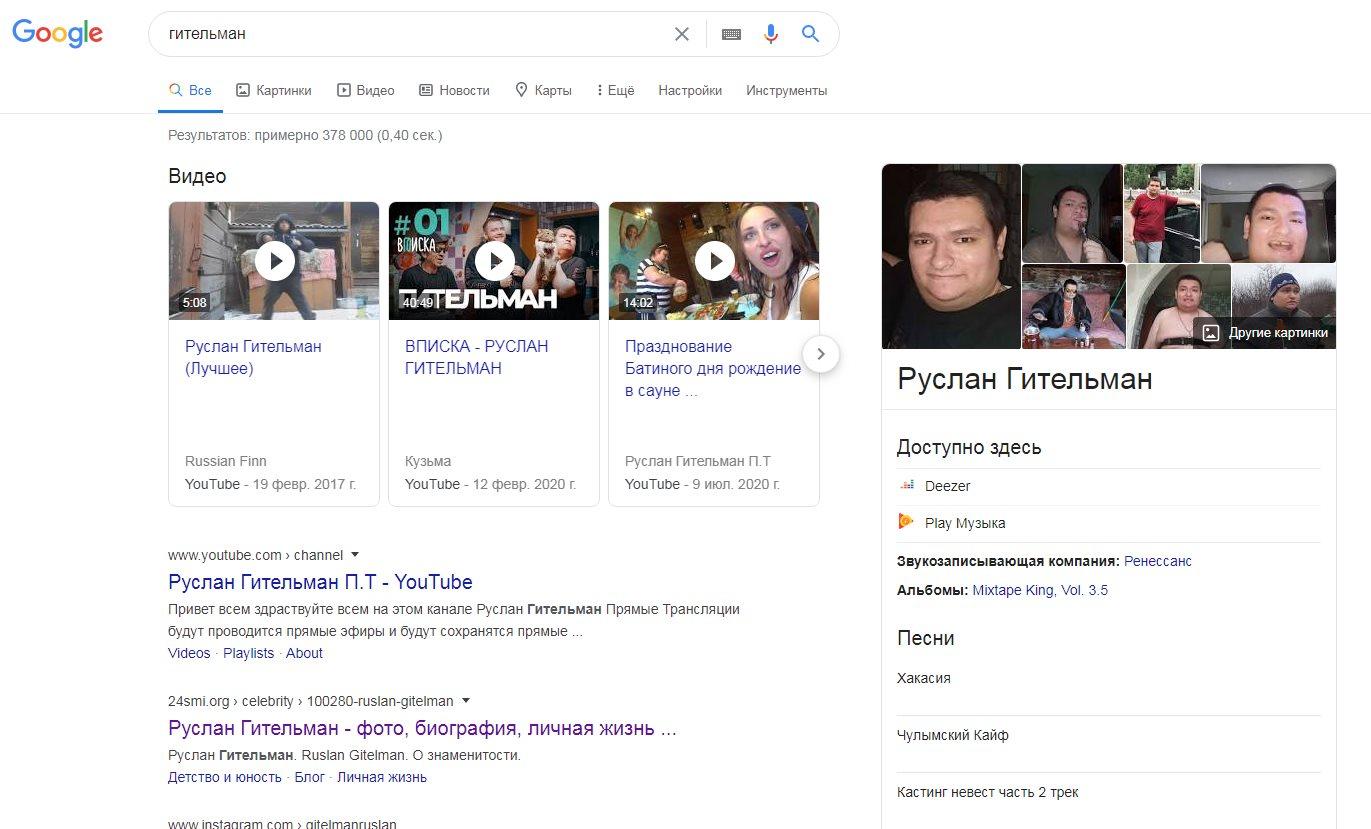Play the 14:02 sauna birthday video

(x=714, y=261)
